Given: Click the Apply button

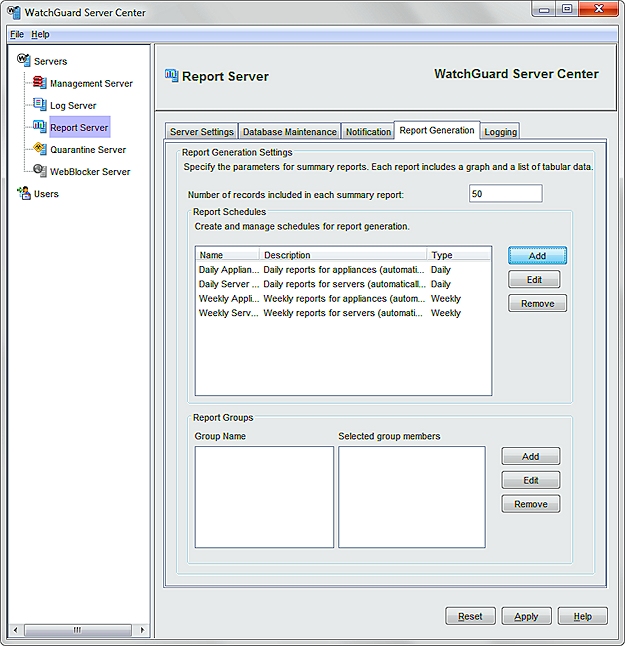Looking at the screenshot, I should point(526,616).
